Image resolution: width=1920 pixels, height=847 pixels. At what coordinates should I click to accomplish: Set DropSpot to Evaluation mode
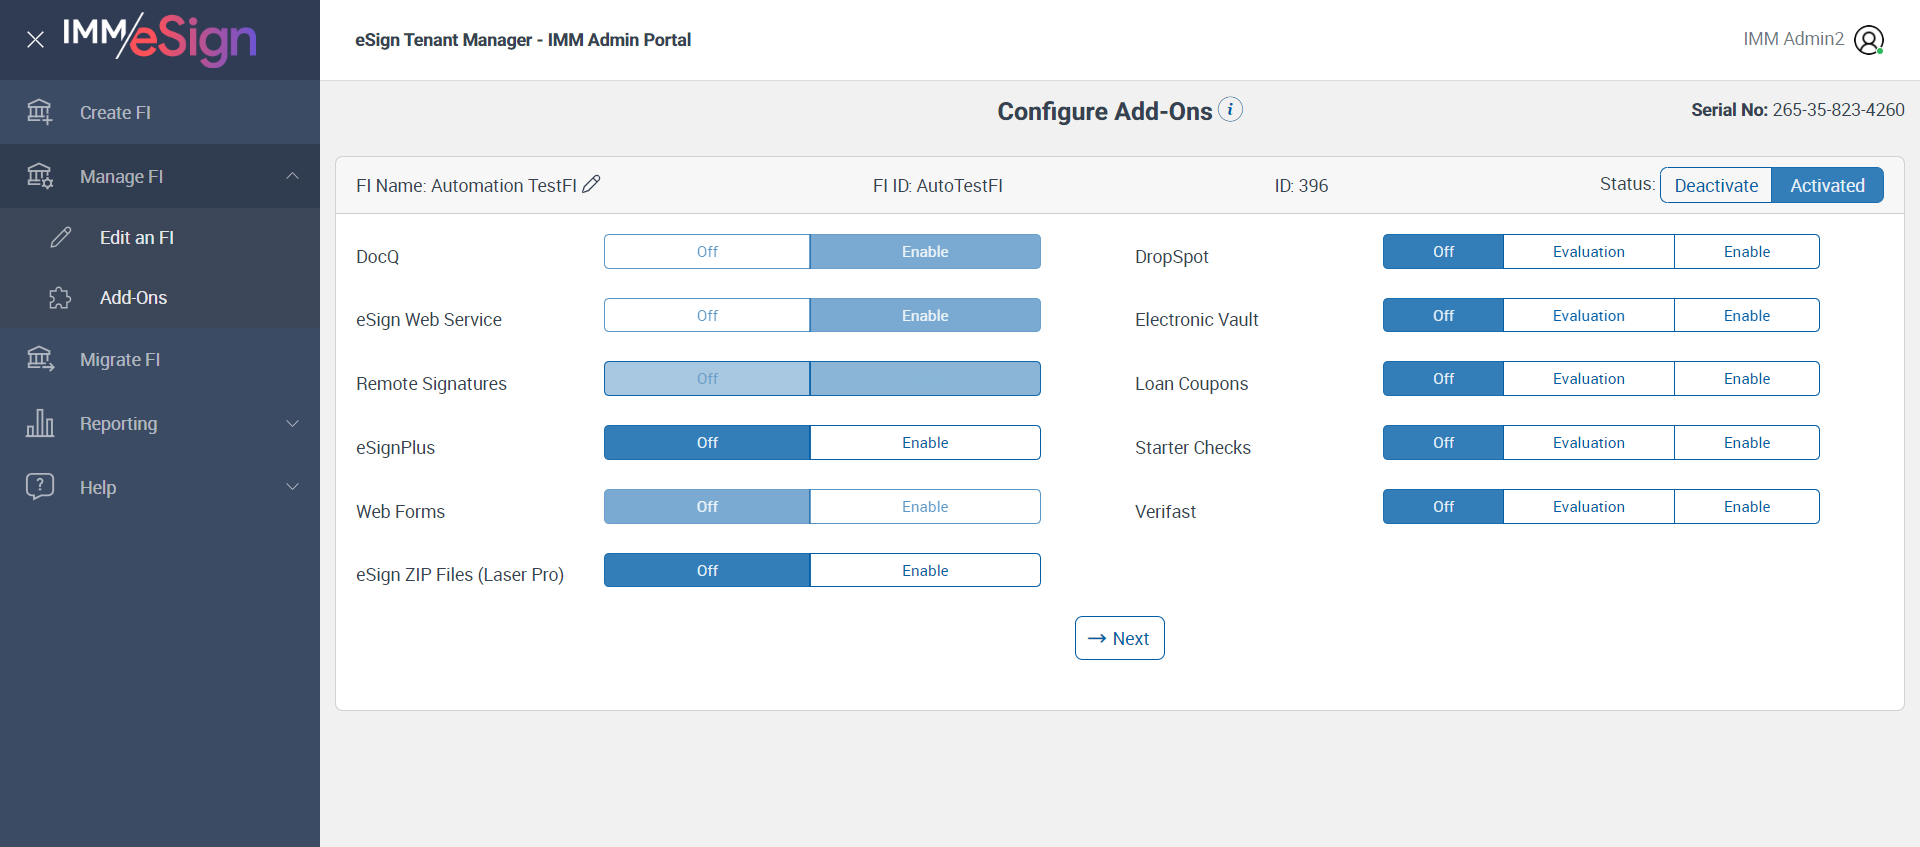coord(1588,252)
